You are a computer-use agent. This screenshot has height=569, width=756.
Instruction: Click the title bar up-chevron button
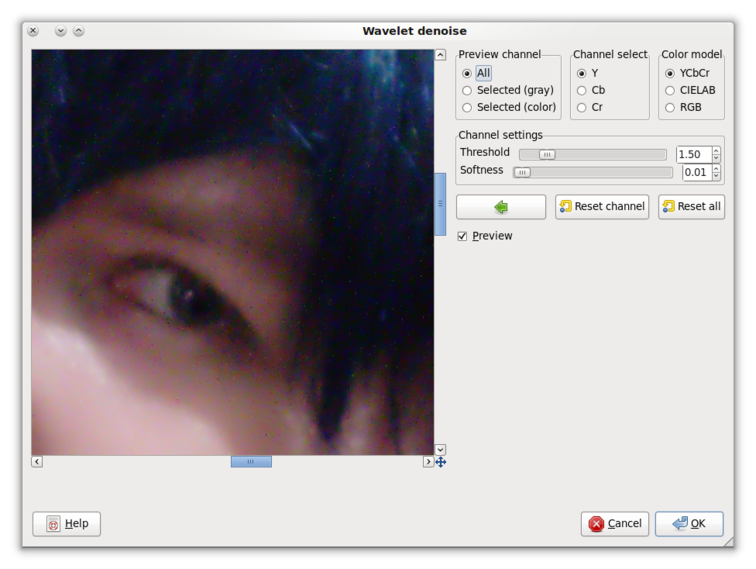(79, 31)
